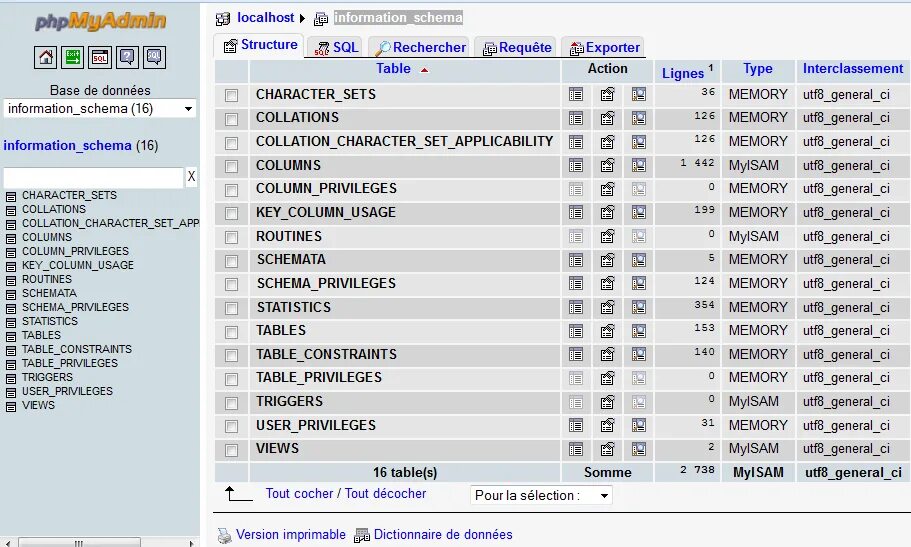The height and width of the screenshot is (547, 911).
Task: Switch to the Structure tab
Action: click(260, 45)
